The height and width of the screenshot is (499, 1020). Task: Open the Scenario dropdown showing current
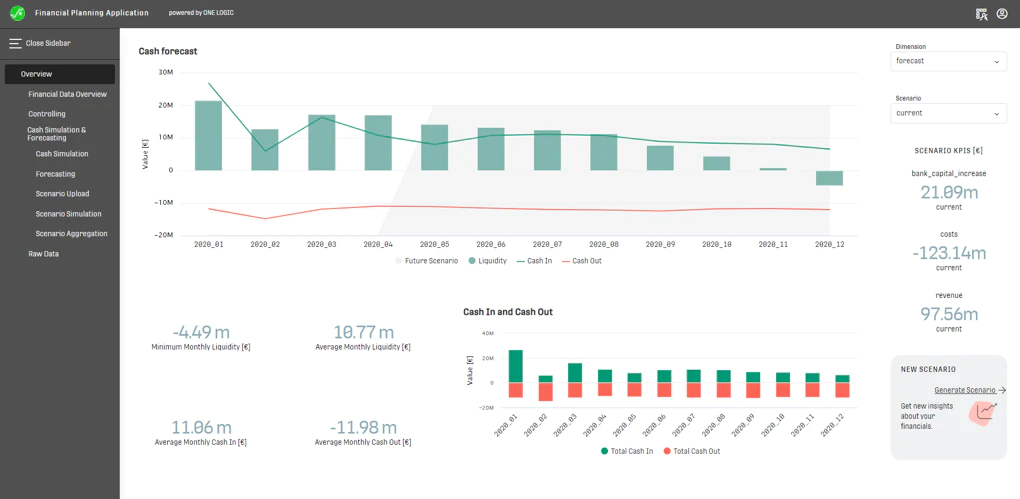tap(948, 113)
